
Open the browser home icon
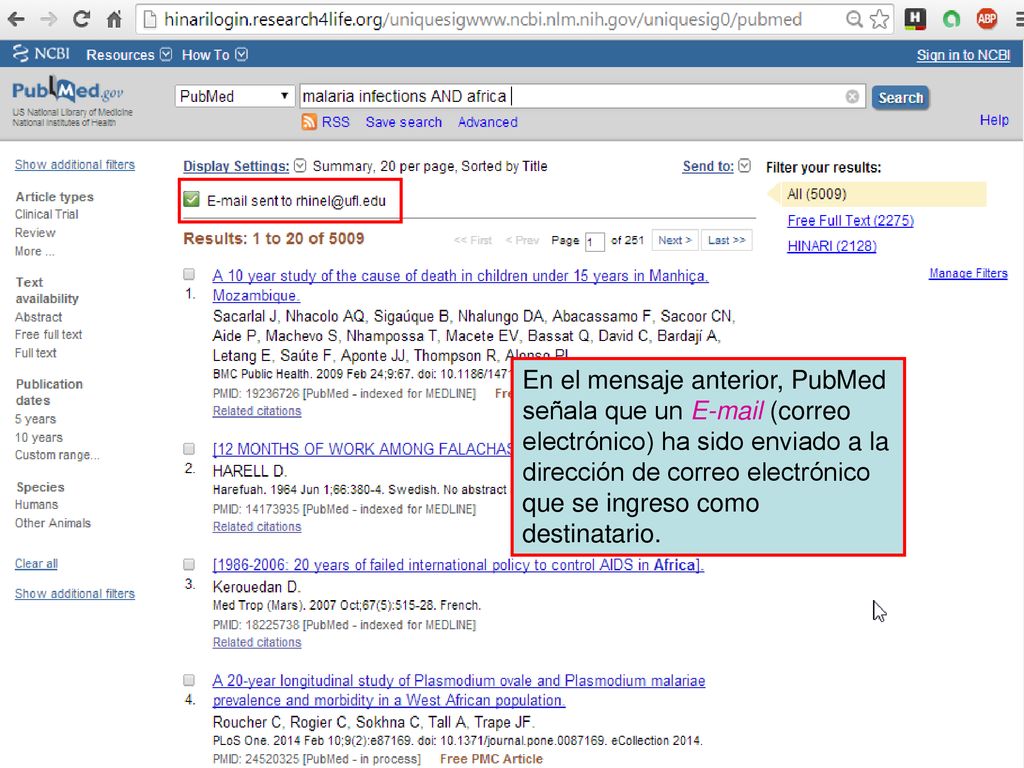click(x=114, y=20)
